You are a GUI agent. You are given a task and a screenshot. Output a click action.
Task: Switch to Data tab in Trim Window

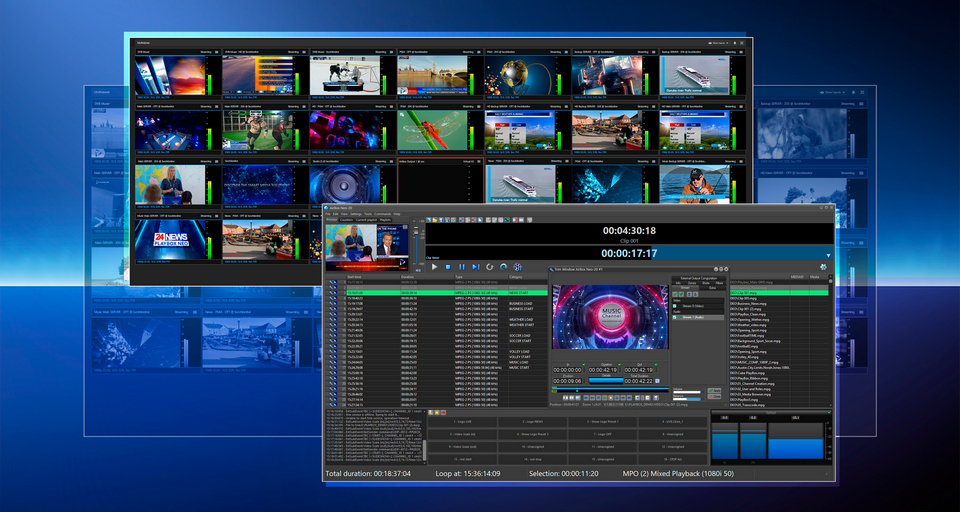(712, 288)
